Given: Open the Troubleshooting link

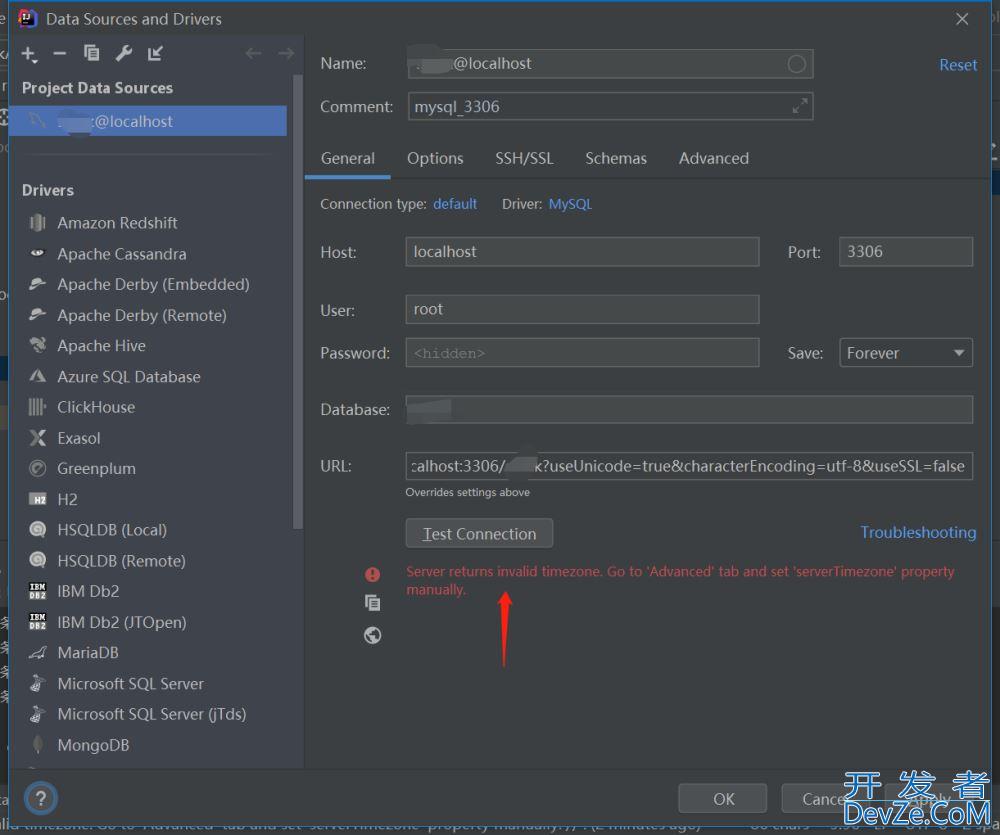Looking at the screenshot, I should coord(918,533).
